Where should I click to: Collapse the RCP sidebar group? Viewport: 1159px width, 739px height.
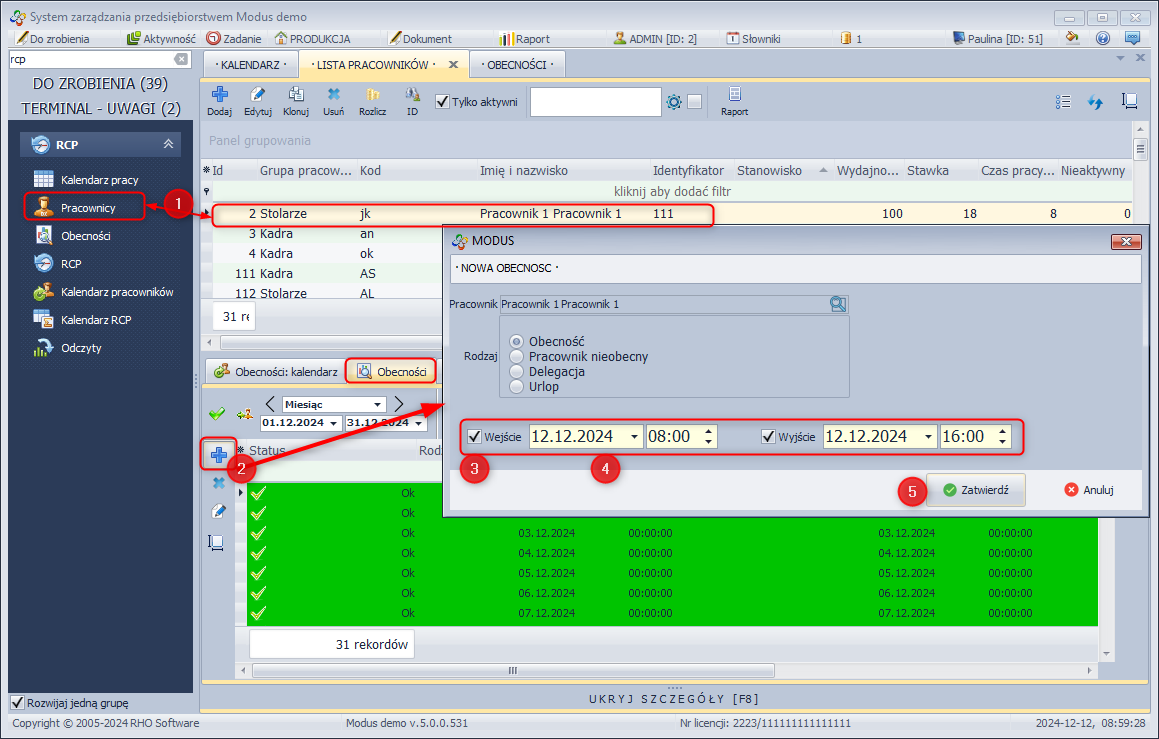[168, 145]
